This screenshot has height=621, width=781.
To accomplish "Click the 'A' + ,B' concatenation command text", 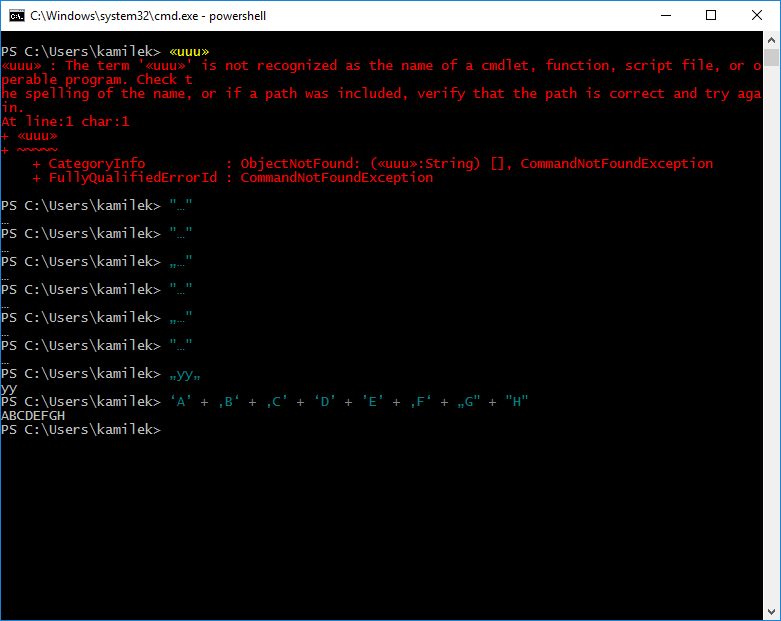I will [x=349, y=402].
